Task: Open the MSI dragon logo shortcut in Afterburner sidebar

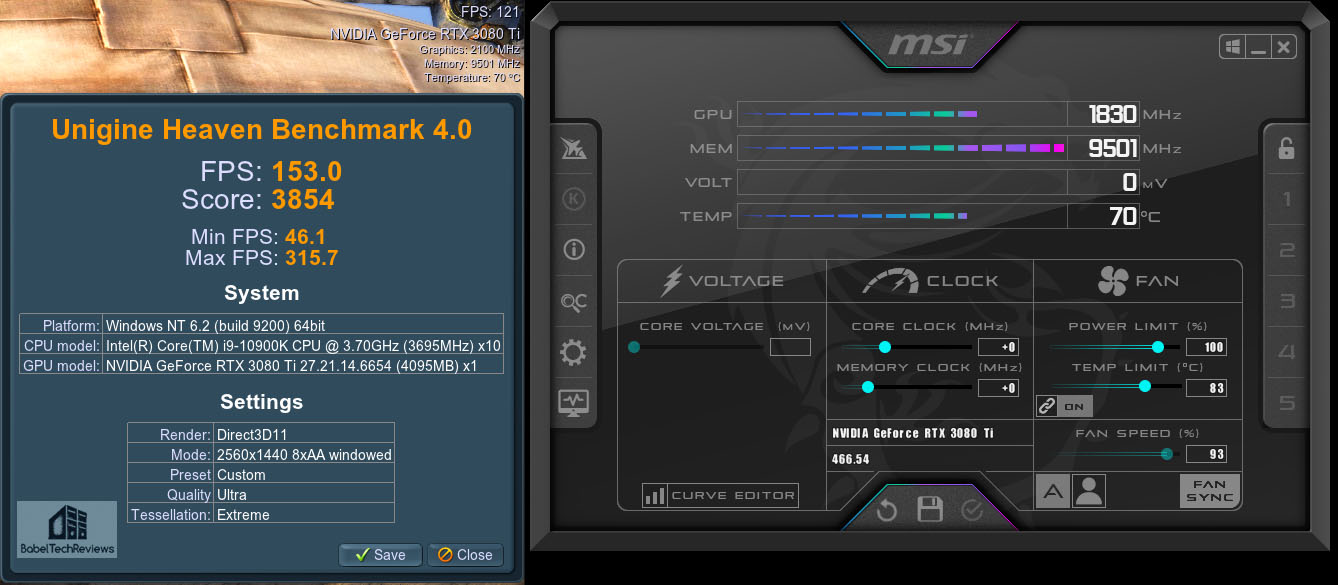Action: (x=574, y=149)
